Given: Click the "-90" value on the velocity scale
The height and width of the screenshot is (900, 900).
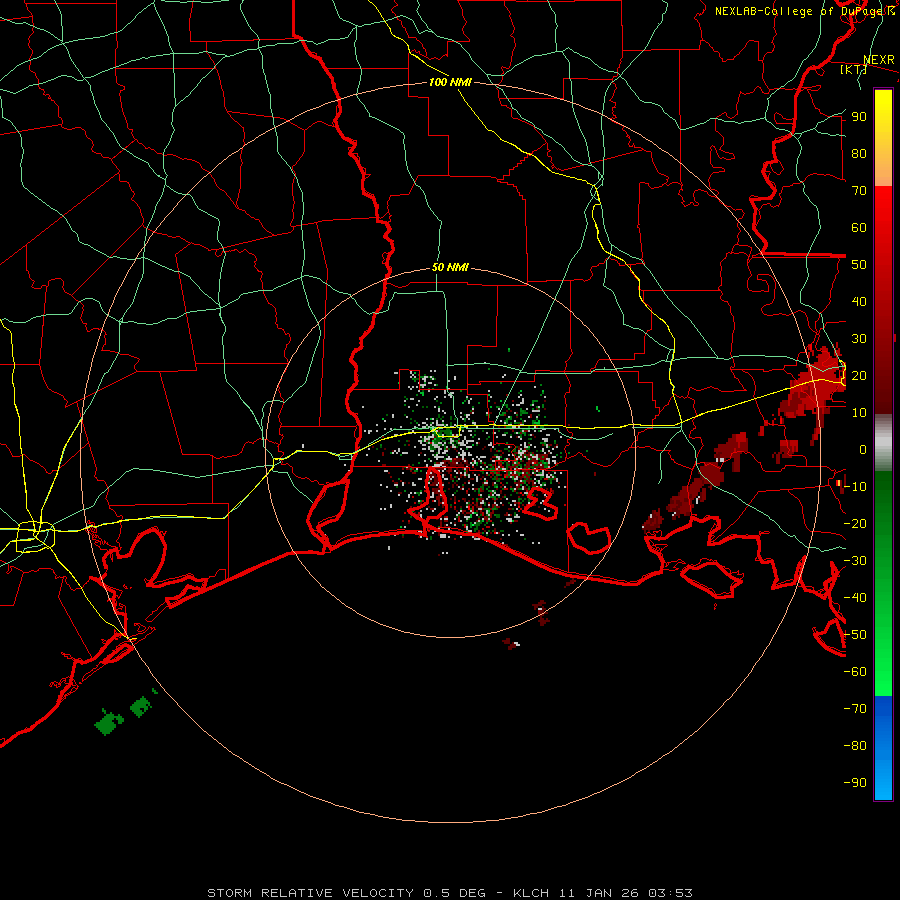Looking at the screenshot, I should pos(855,783).
